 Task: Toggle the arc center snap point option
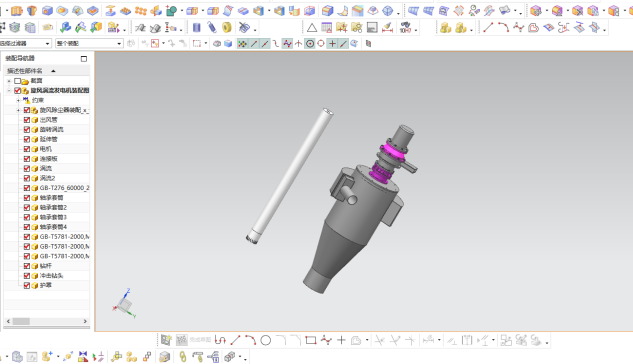310,44
